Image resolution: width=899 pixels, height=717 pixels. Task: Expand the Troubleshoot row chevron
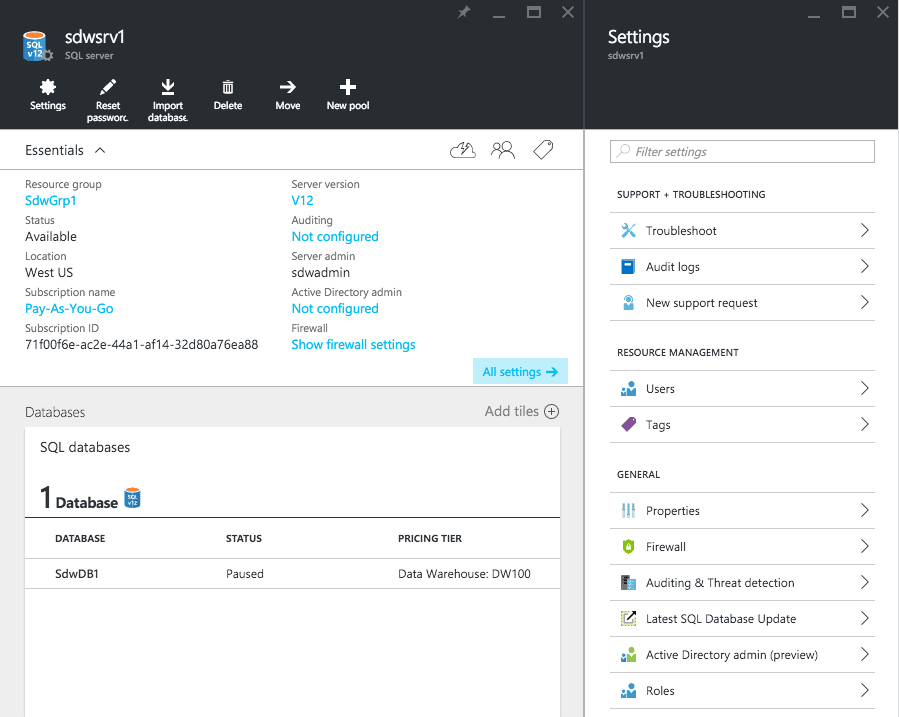pos(865,230)
